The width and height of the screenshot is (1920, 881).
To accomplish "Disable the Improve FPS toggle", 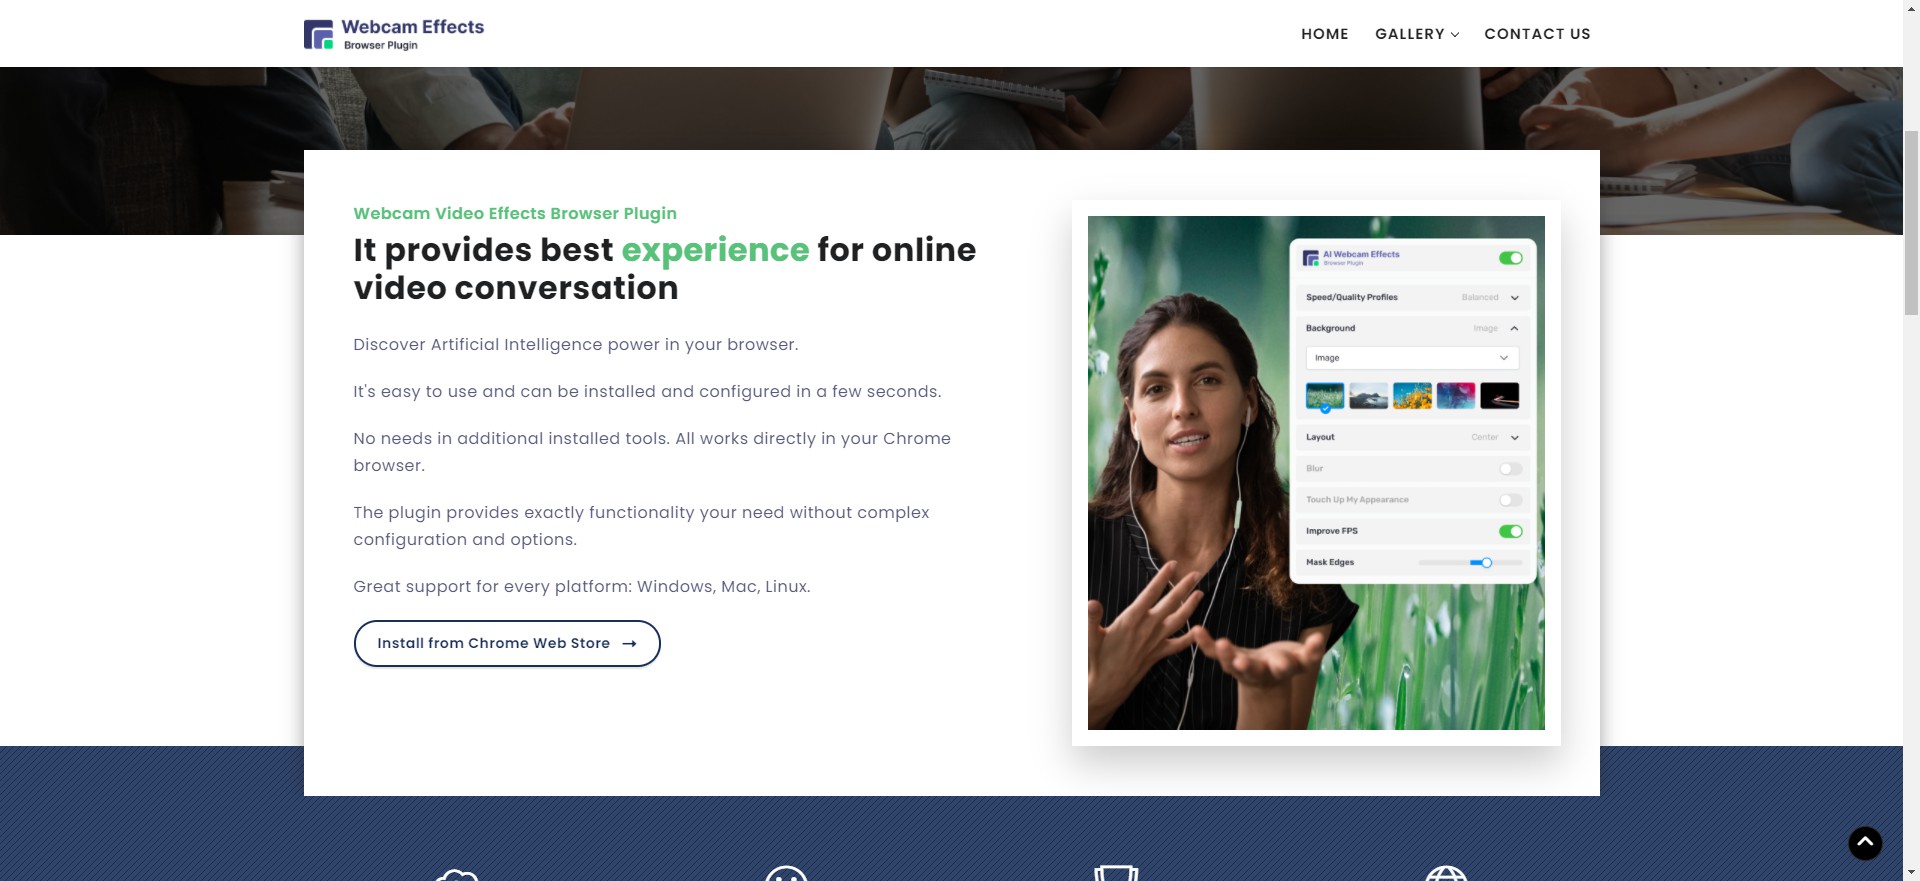I will coord(1510,531).
